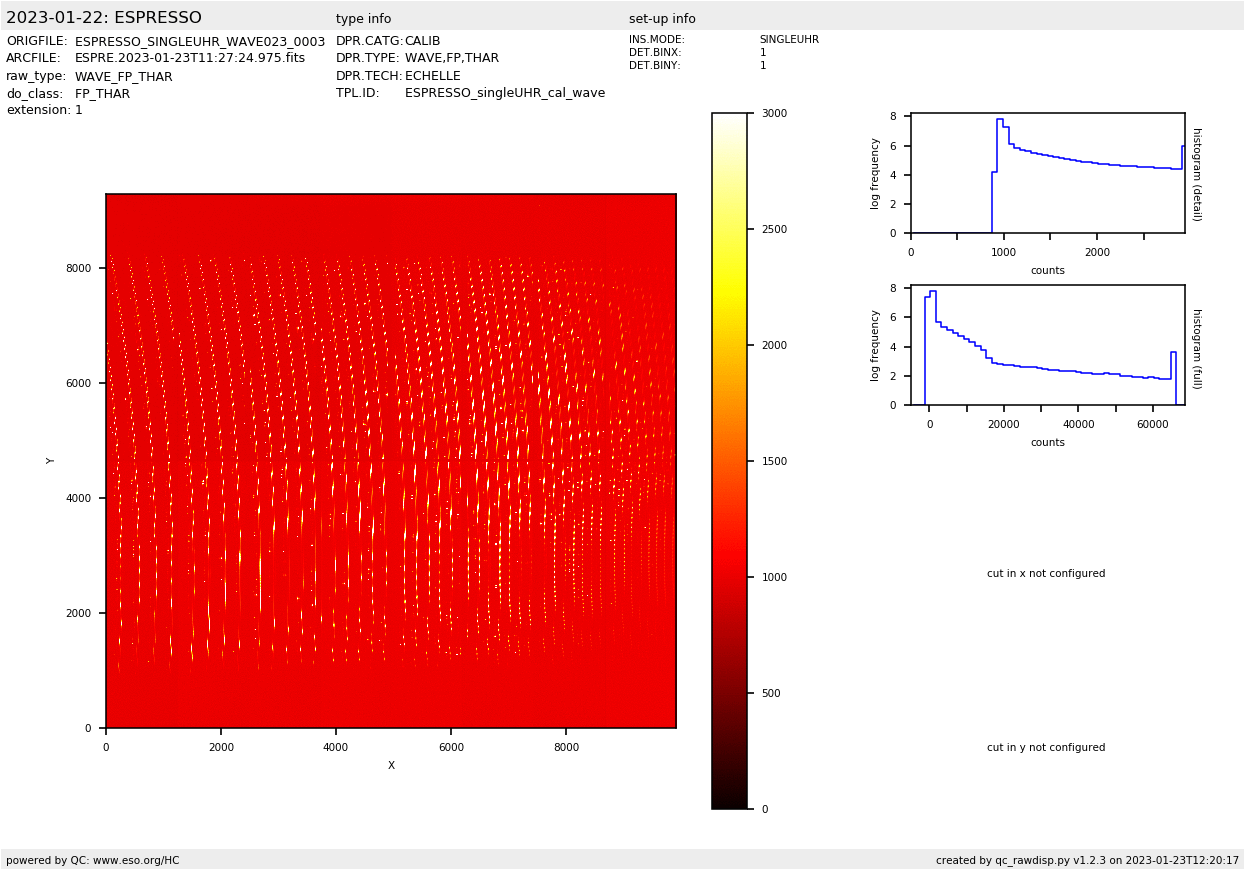
Task: Click the DPR.TECH value ECHELLE
Action: pos(432,76)
